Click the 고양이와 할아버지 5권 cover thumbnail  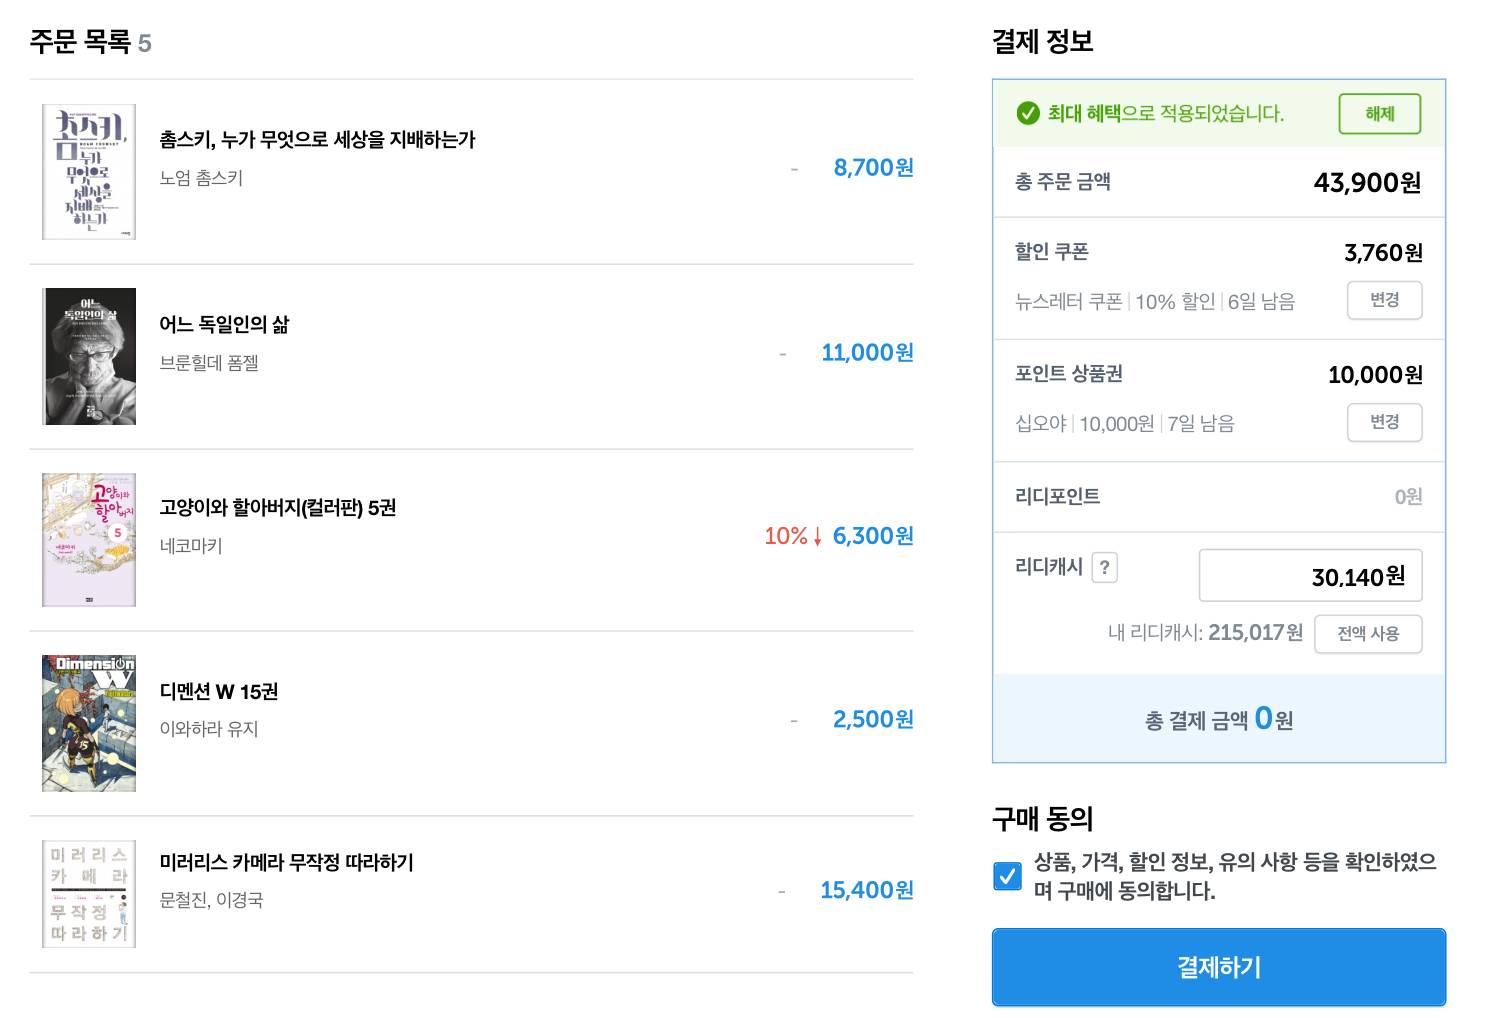pyautogui.click(x=89, y=540)
